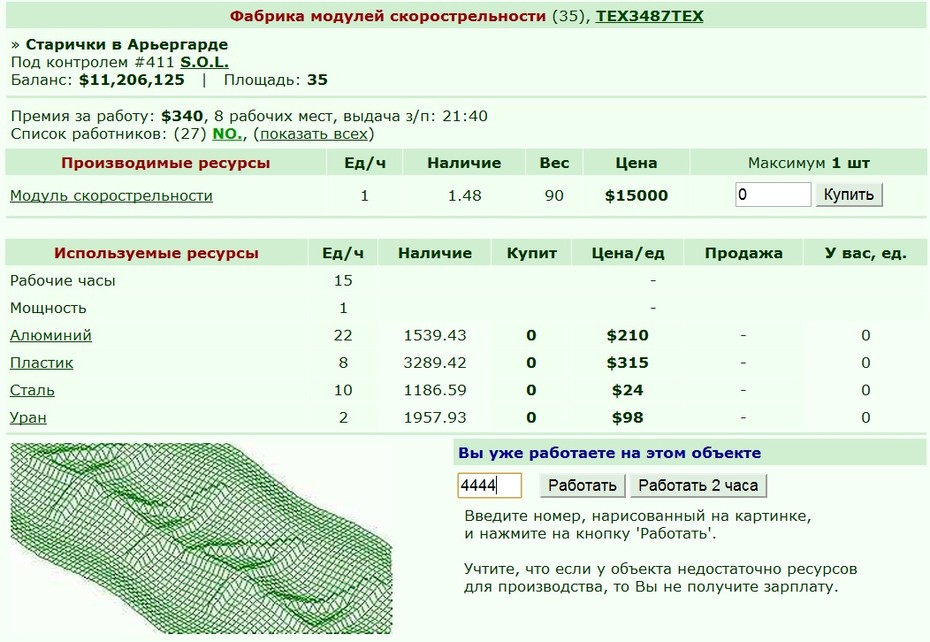Viewport: 930px width, 642px height.
Task: Click the Фабрика модулей скорострельности title
Action: (387, 16)
